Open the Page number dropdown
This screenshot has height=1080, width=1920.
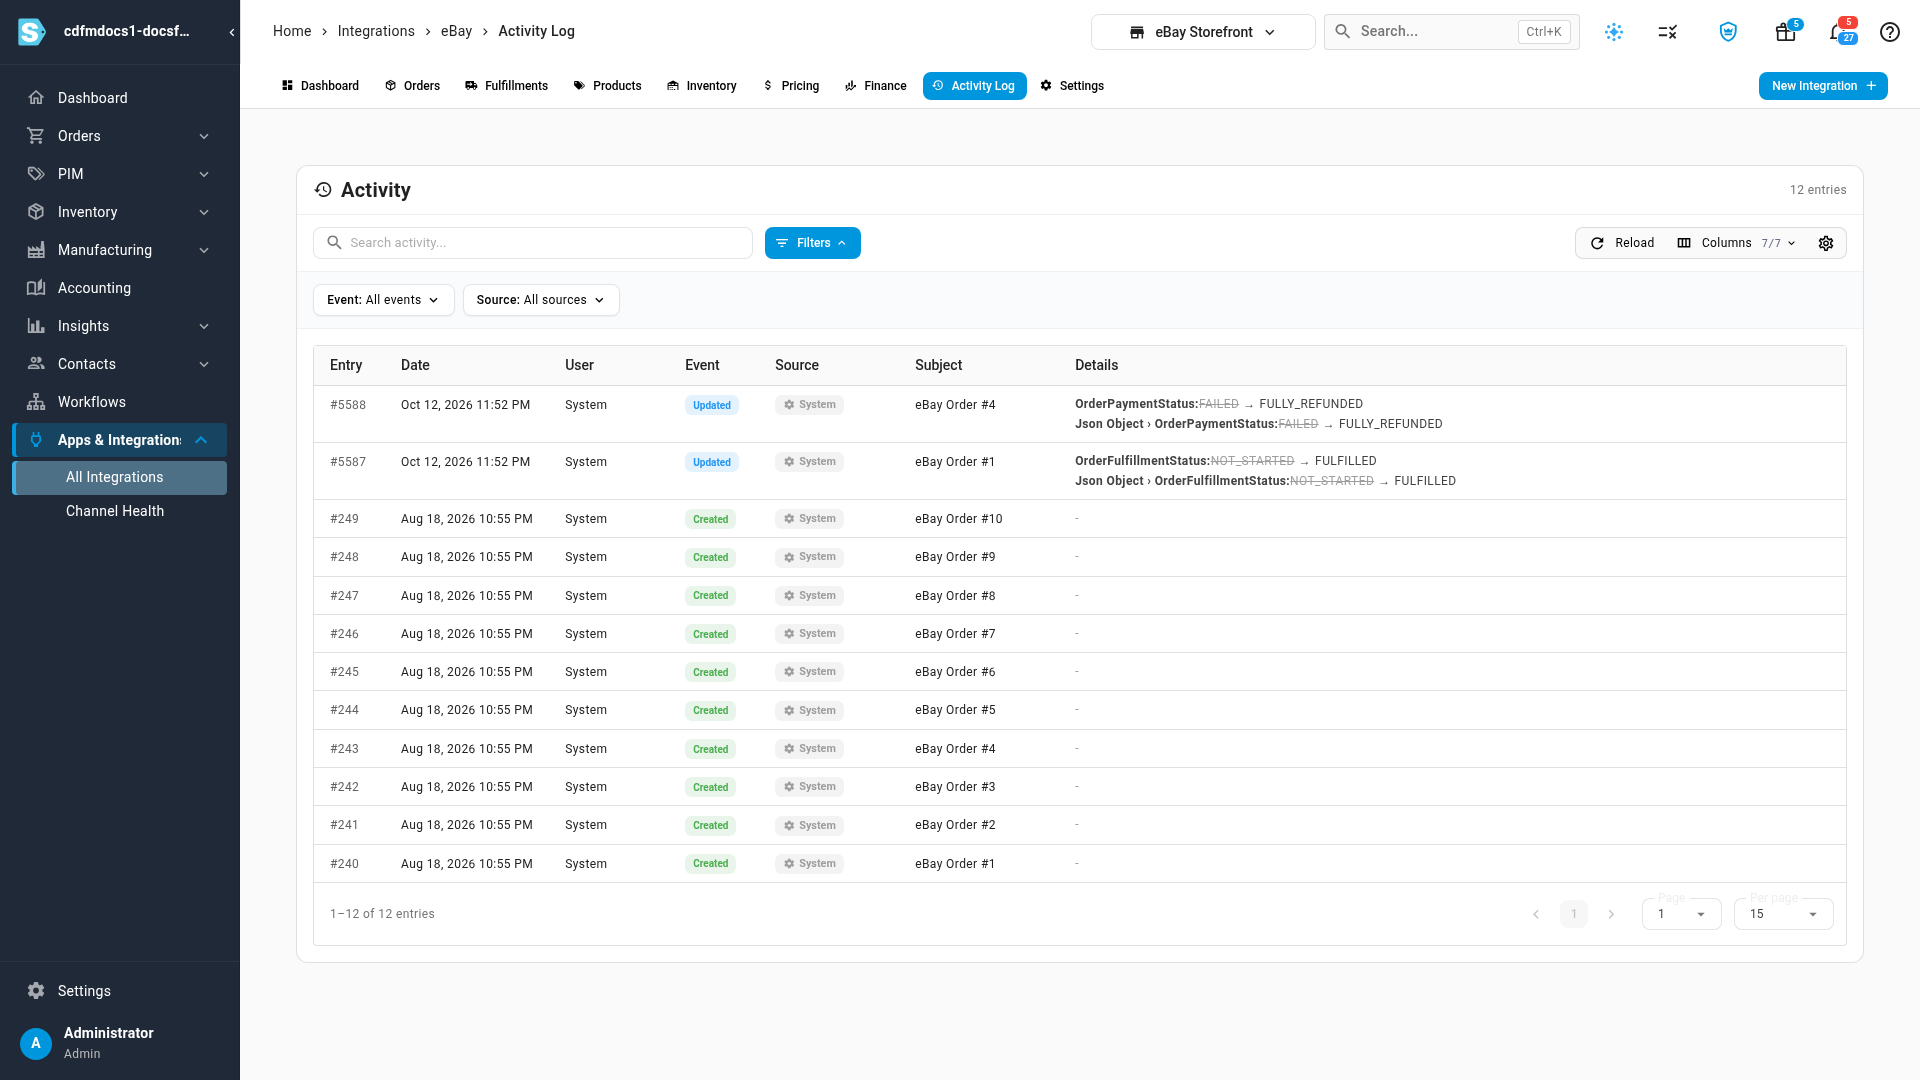pyautogui.click(x=1681, y=914)
